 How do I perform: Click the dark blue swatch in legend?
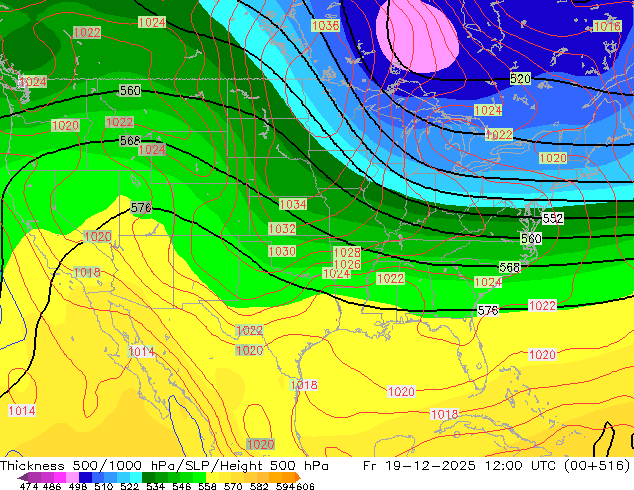85,477
